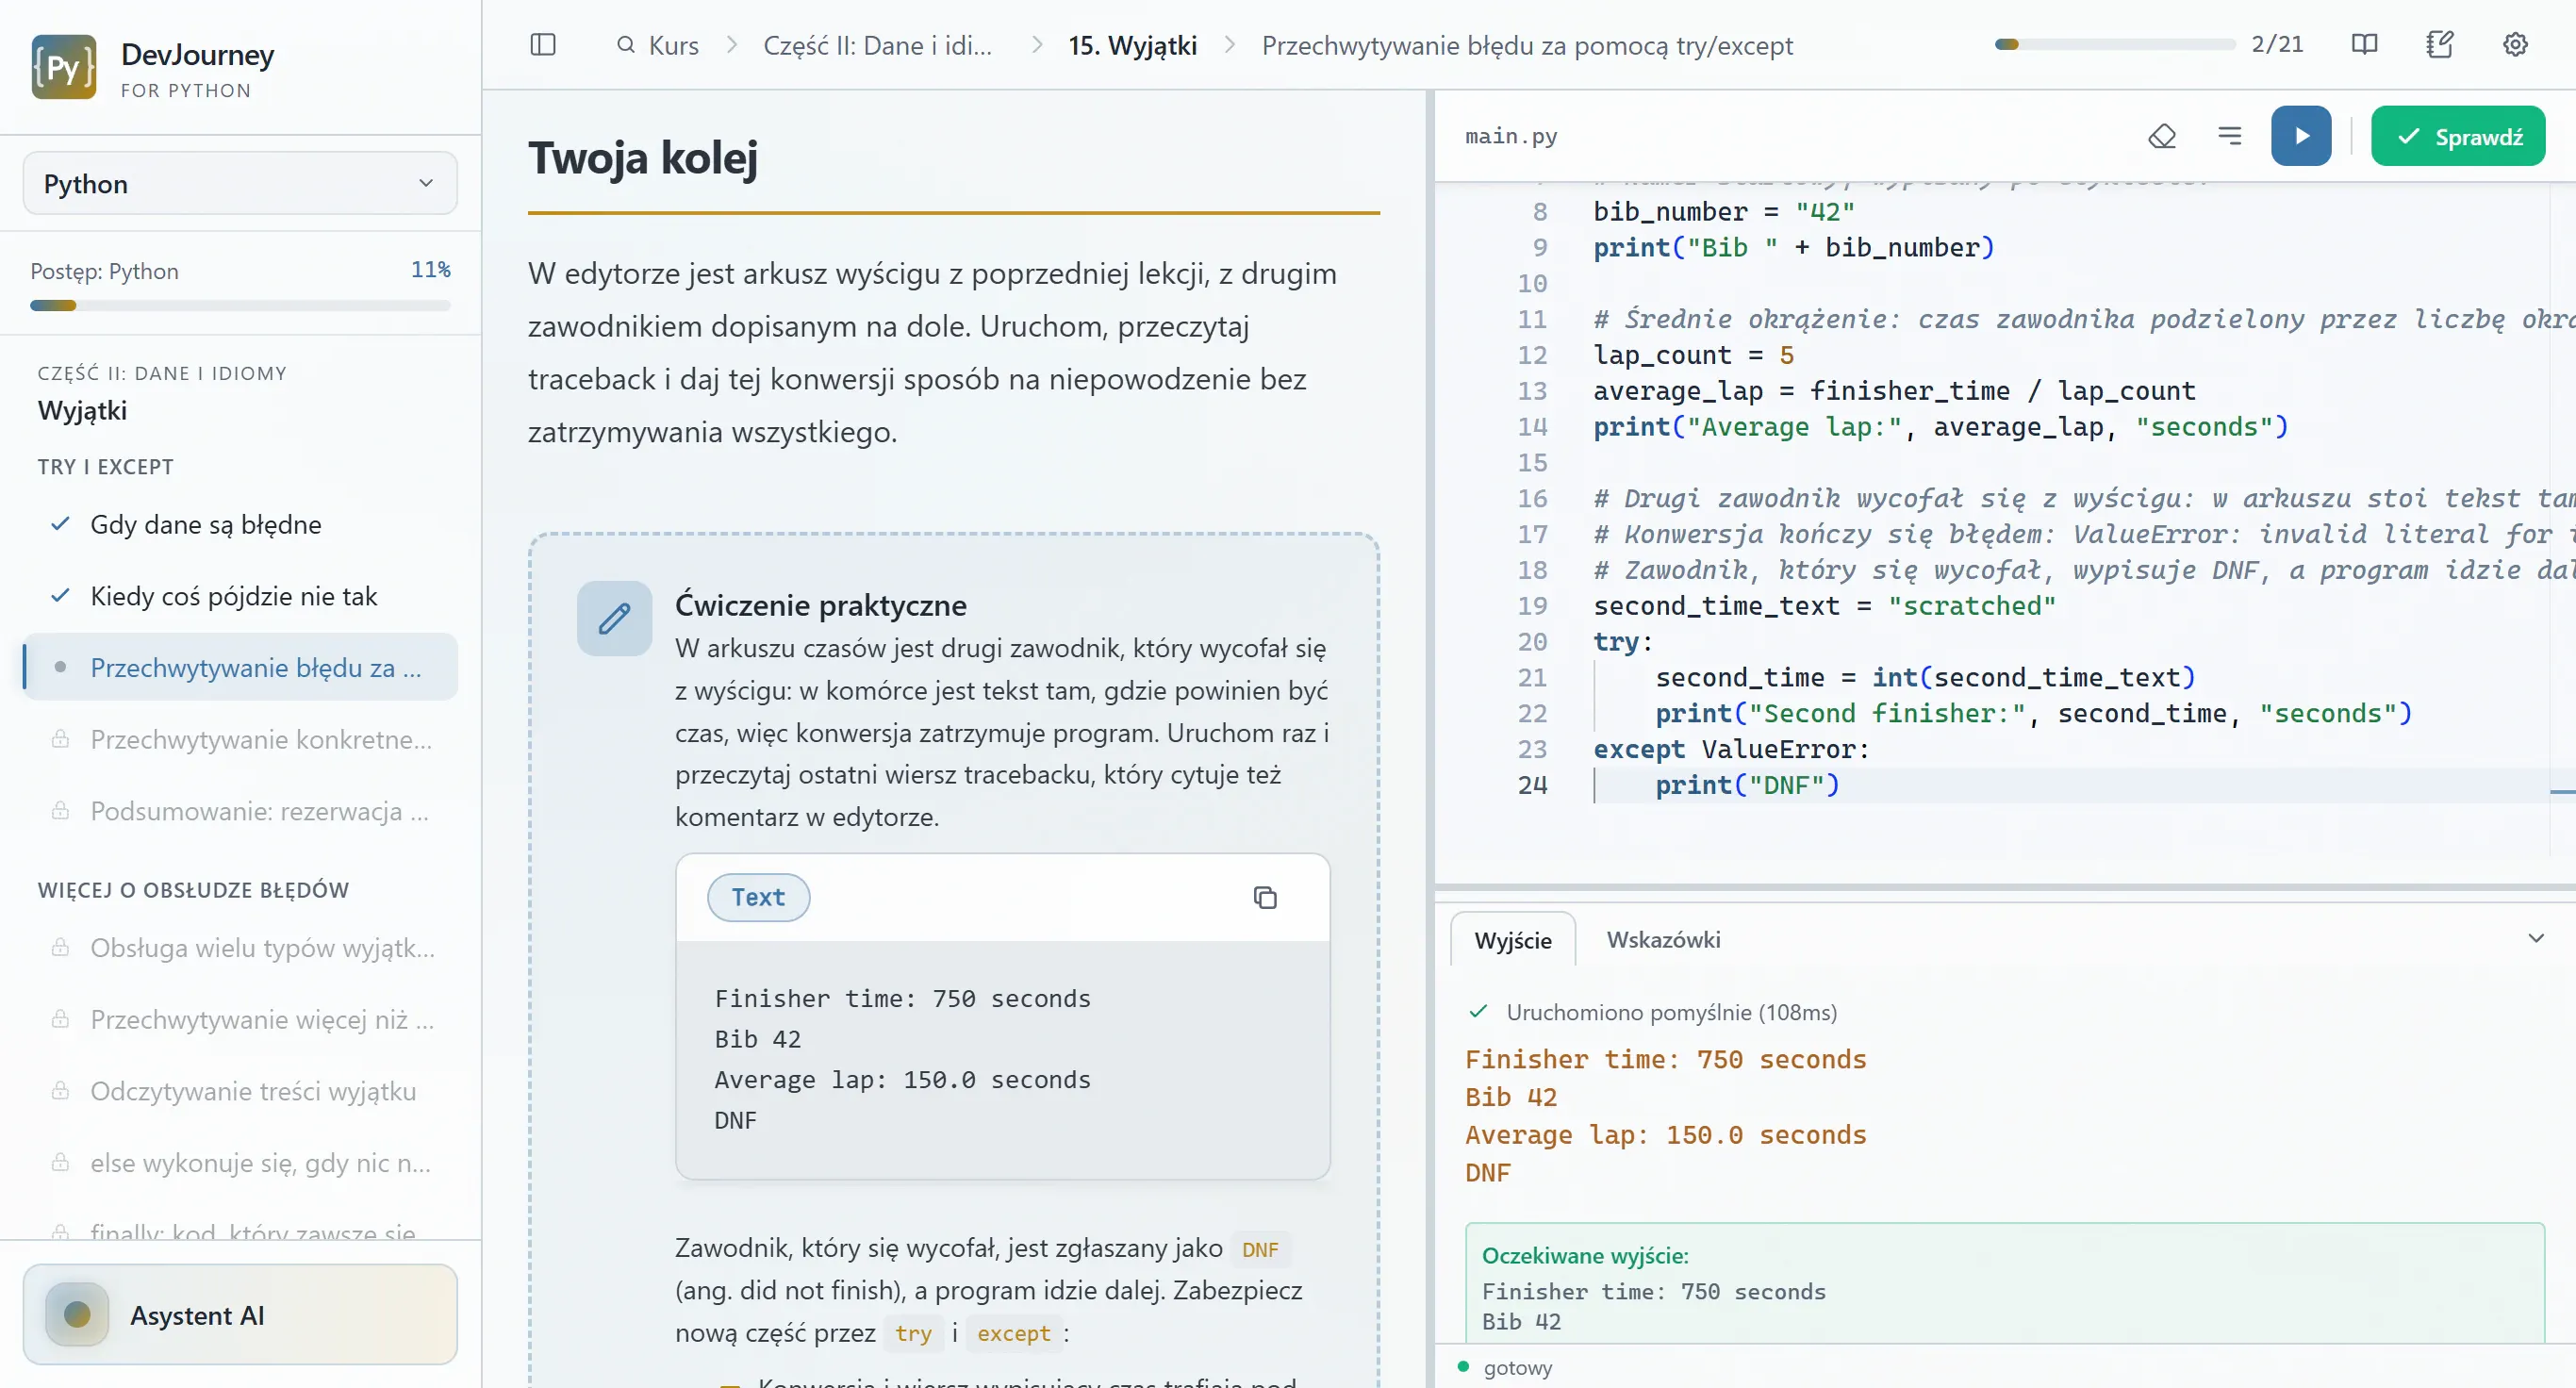Screen dimensions: 2576x1388
Task: Click the pencil exercise icon
Action: [x=614, y=618]
